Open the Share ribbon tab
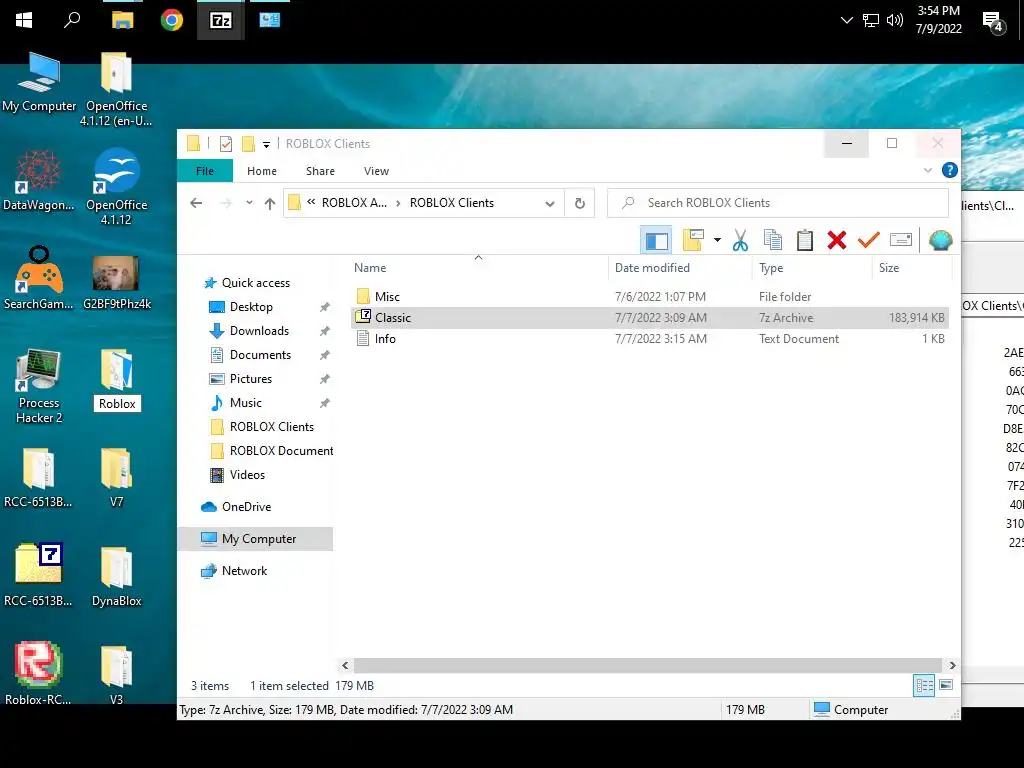1024x768 pixels. click(x=320, y=171)
